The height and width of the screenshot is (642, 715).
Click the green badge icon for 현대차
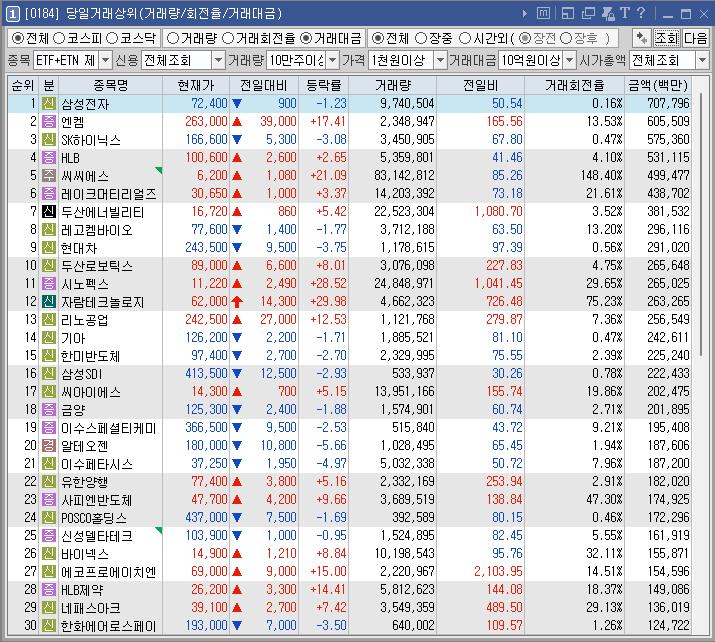pos(49,248)
